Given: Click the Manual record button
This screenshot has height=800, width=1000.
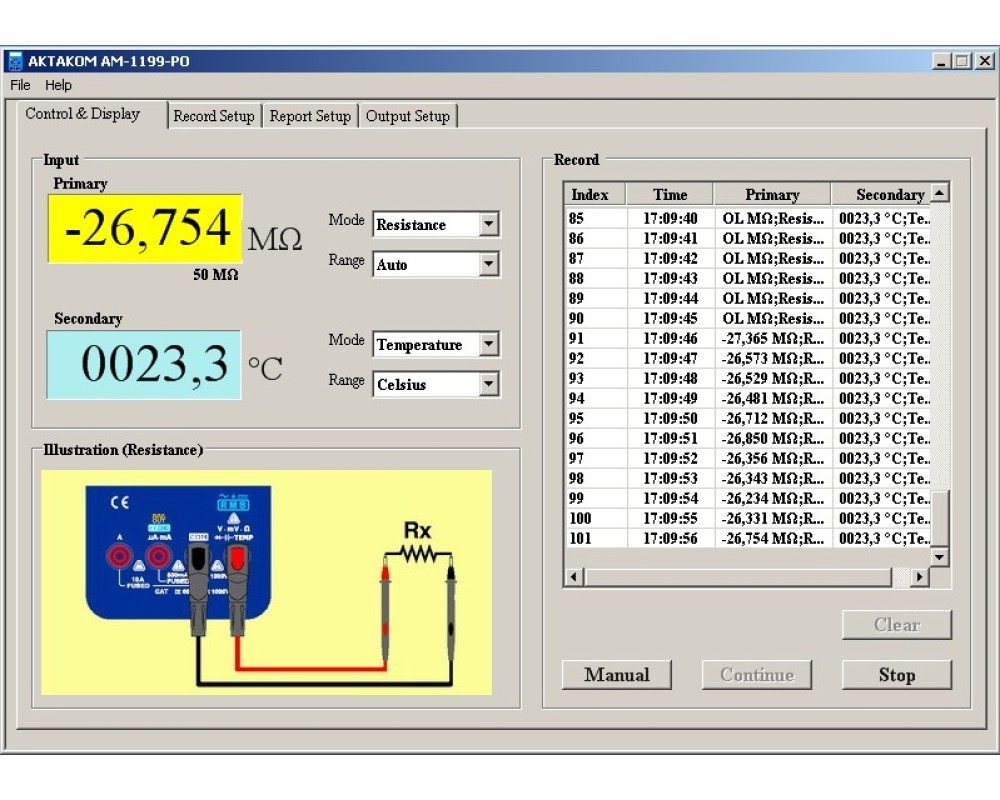Looking at the screenshot, I should pos(616,675).
